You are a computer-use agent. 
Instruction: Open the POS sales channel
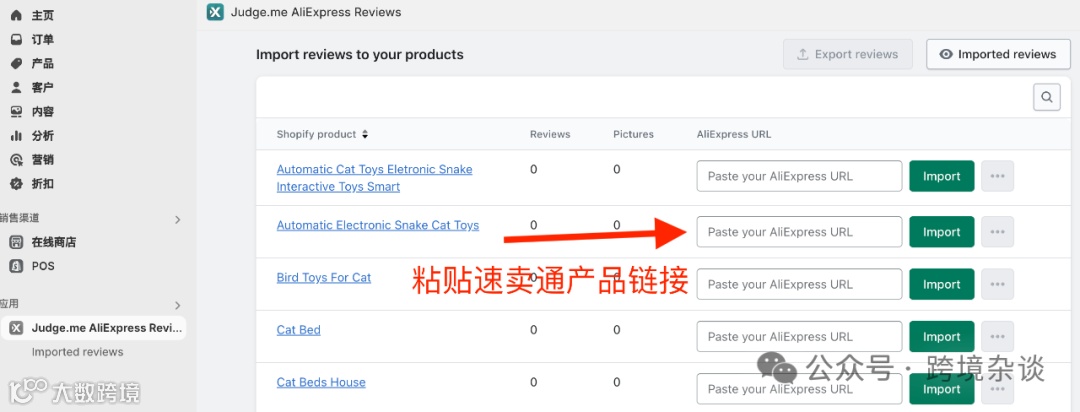(42, 266)
